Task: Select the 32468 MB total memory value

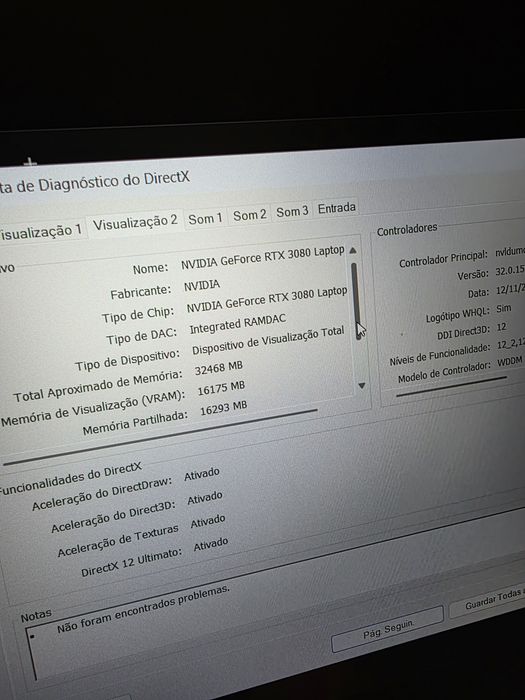Action: [218, 368]
